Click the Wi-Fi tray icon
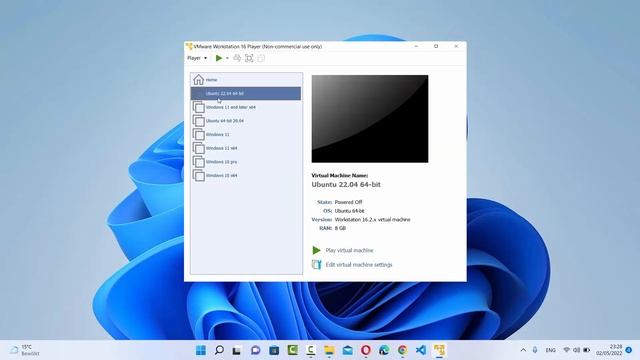 (567, 350)
